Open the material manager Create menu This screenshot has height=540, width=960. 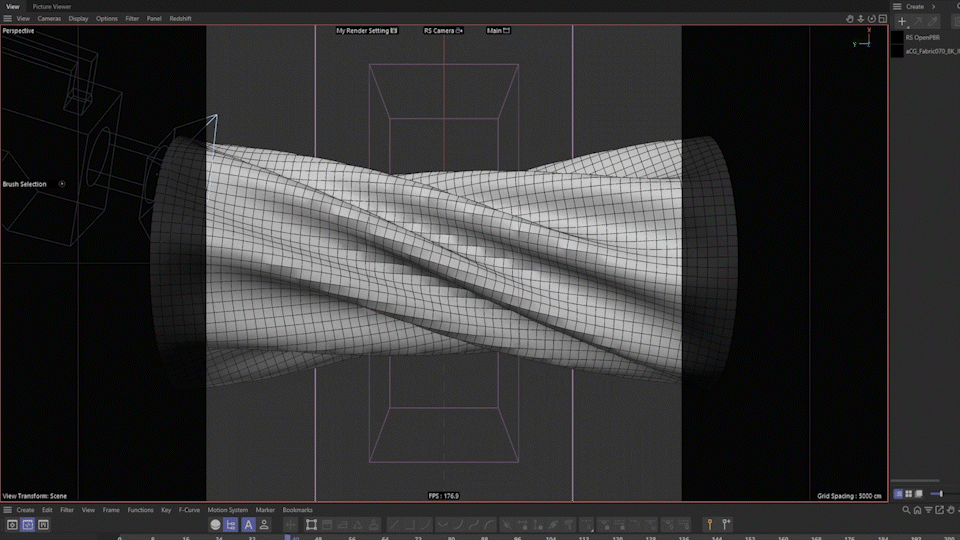(x=915, y=7)
